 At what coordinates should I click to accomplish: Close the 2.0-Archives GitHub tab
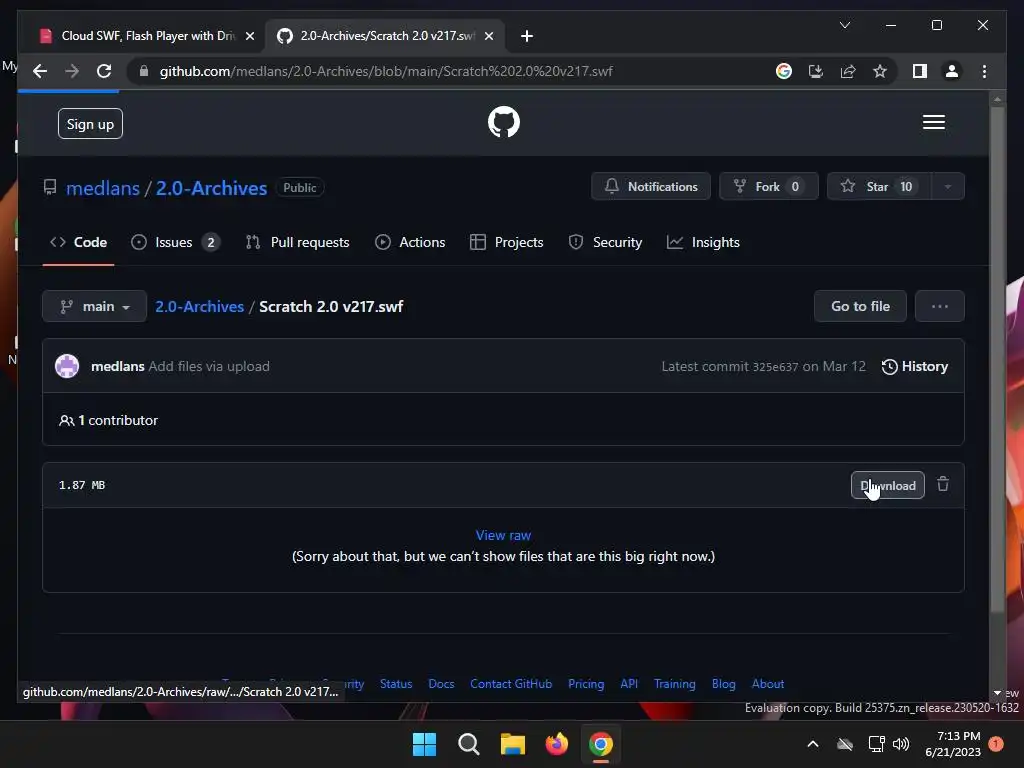point(488,36)
